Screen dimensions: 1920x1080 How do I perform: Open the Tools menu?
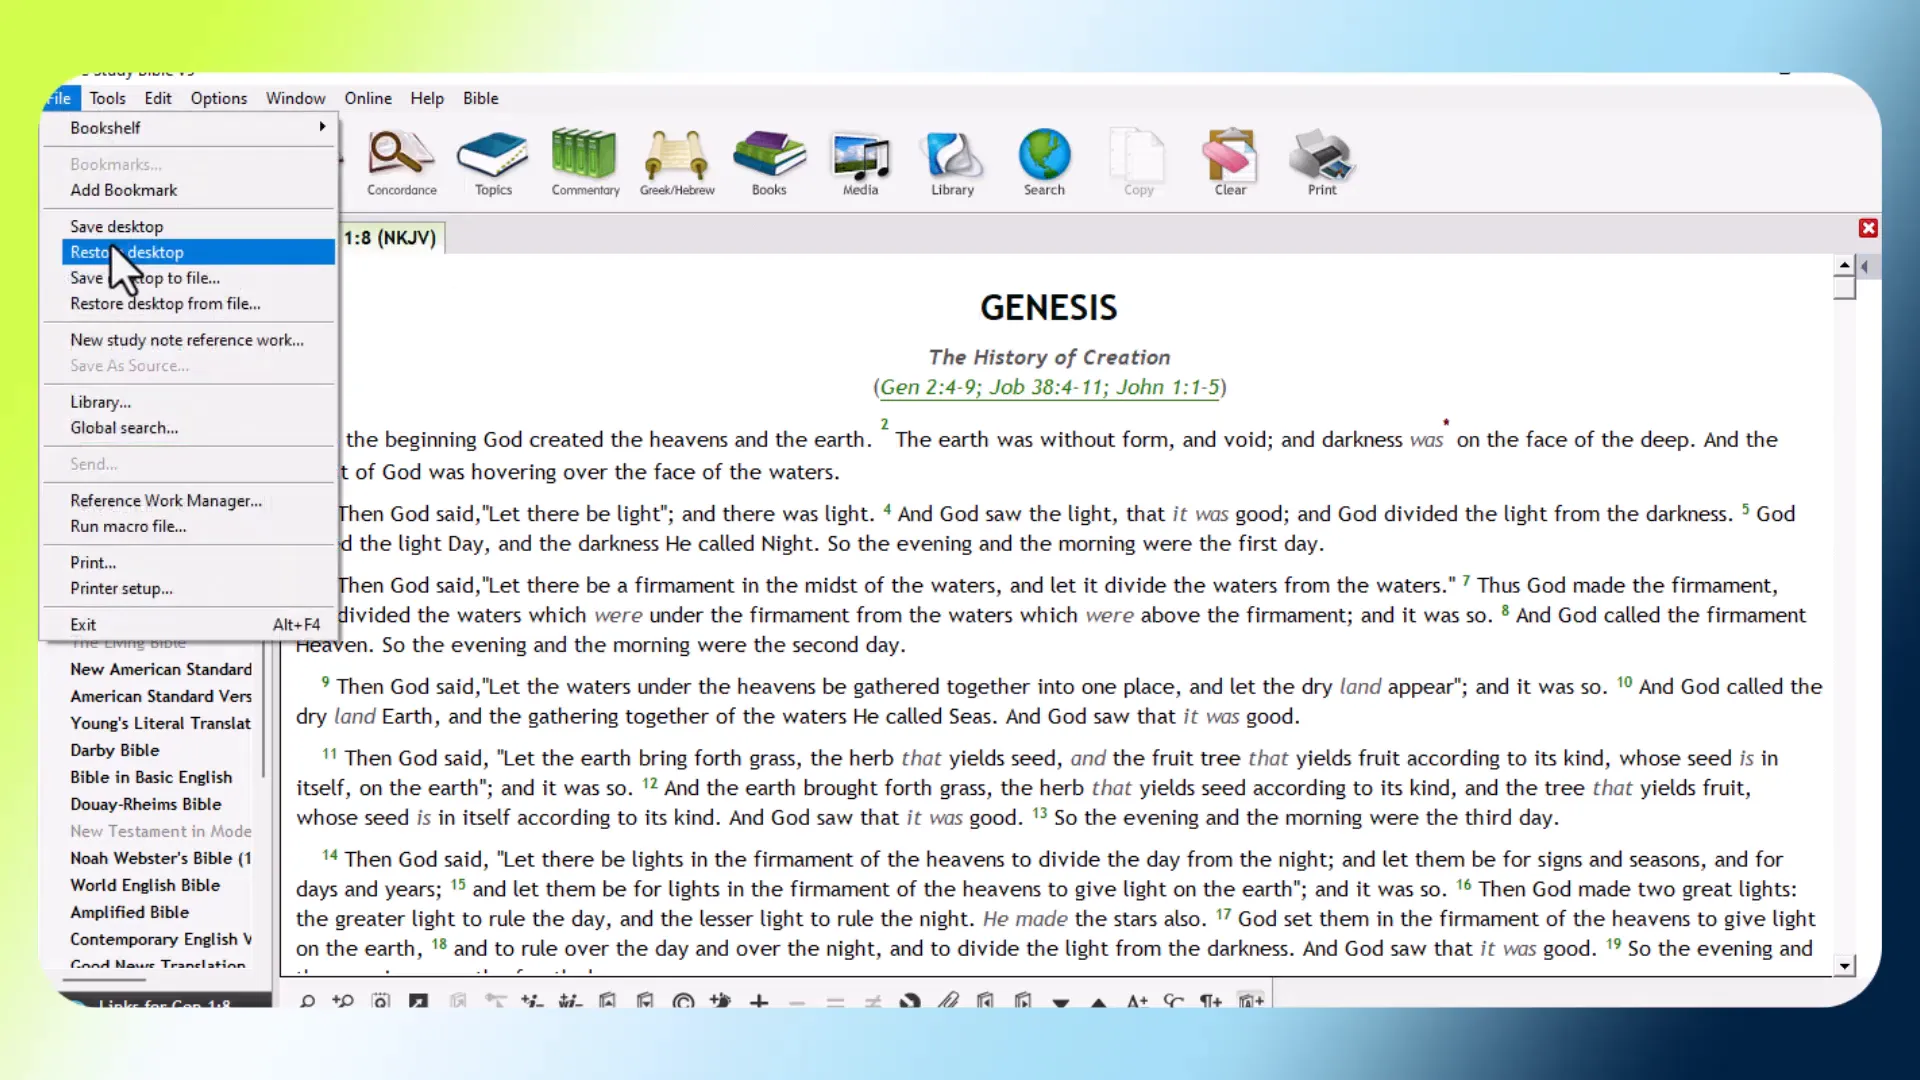[107, 98]
